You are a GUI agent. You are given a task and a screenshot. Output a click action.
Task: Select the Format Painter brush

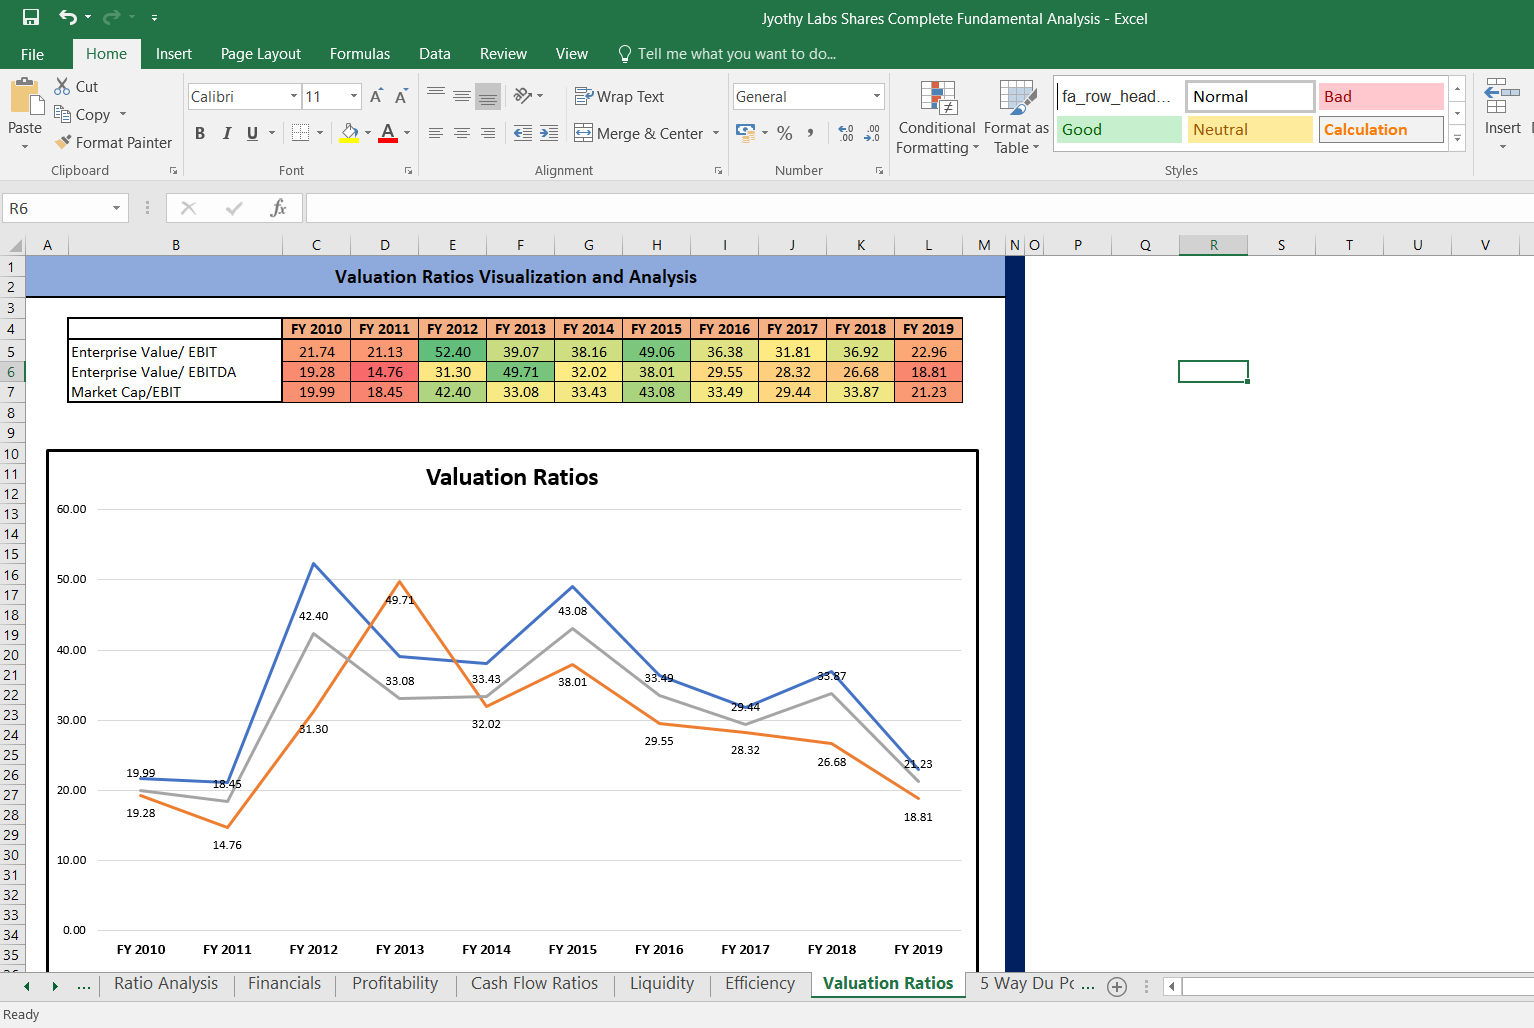[63, 142]
